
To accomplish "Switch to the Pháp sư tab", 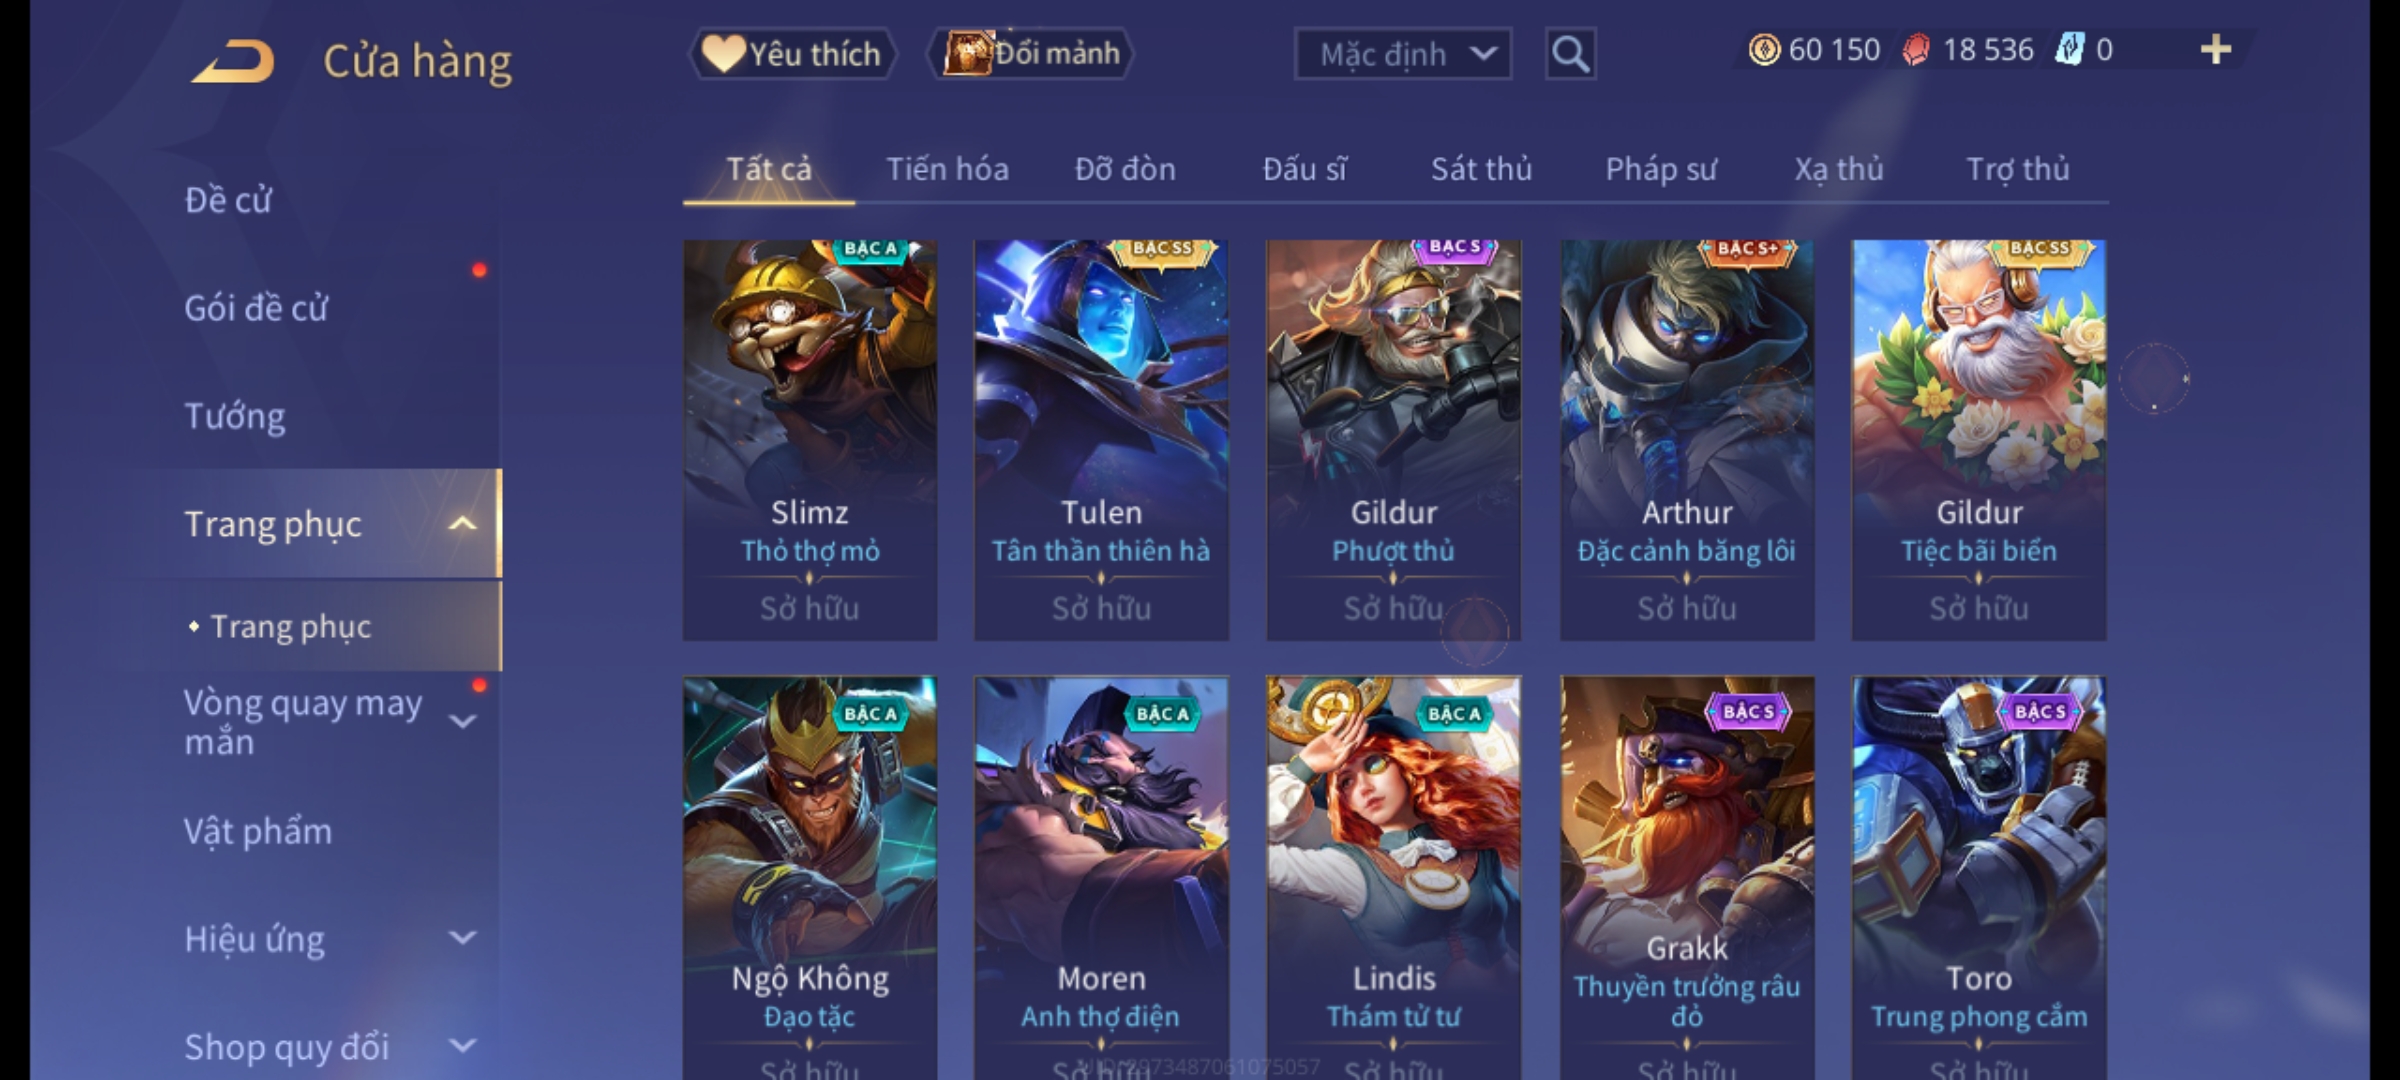I will (1661, 169).
